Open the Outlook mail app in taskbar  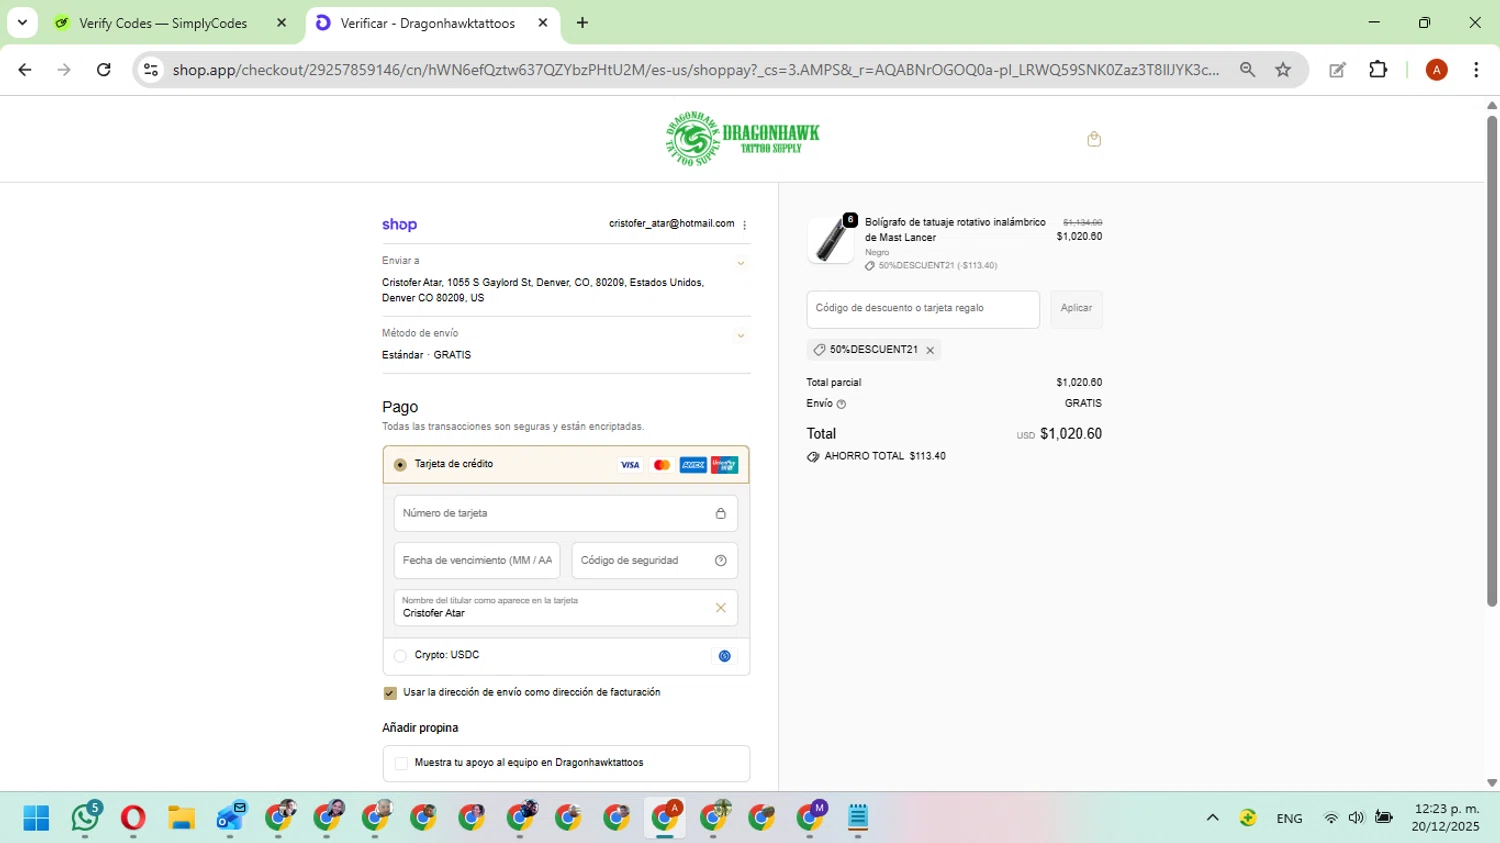[x=230, y=818]
